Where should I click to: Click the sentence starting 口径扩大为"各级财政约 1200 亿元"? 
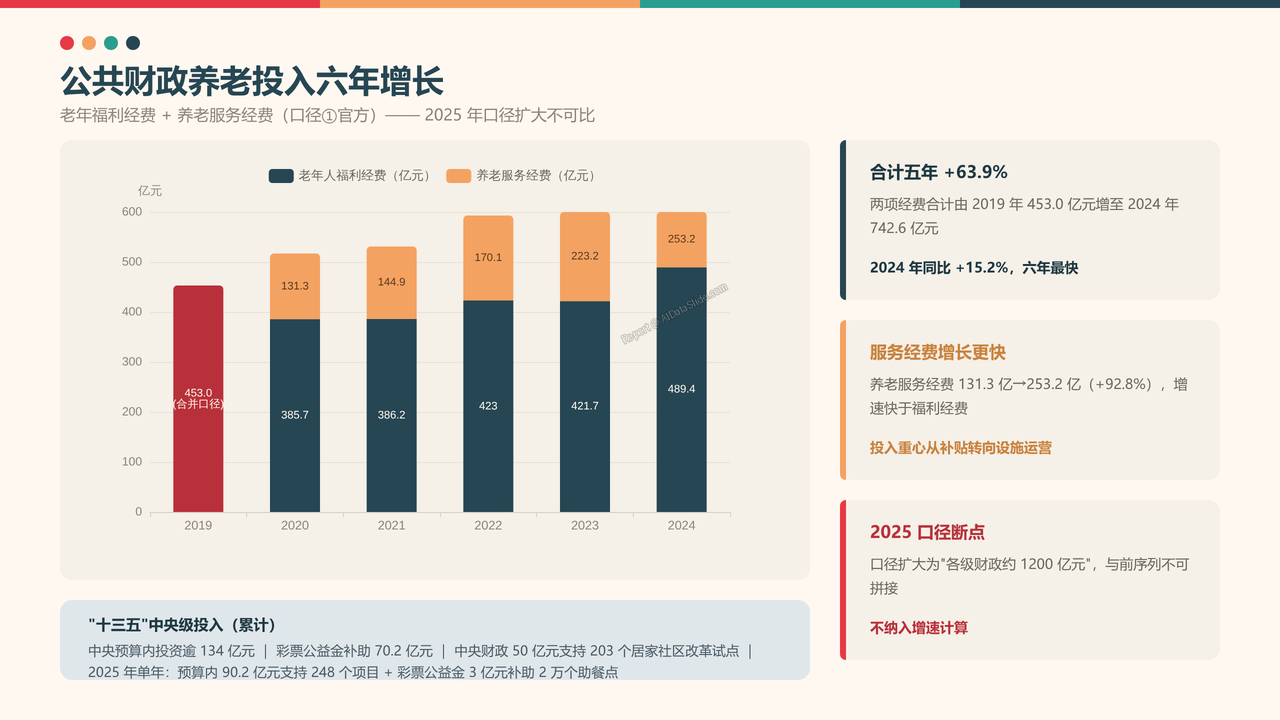(x=1030, y=576)
